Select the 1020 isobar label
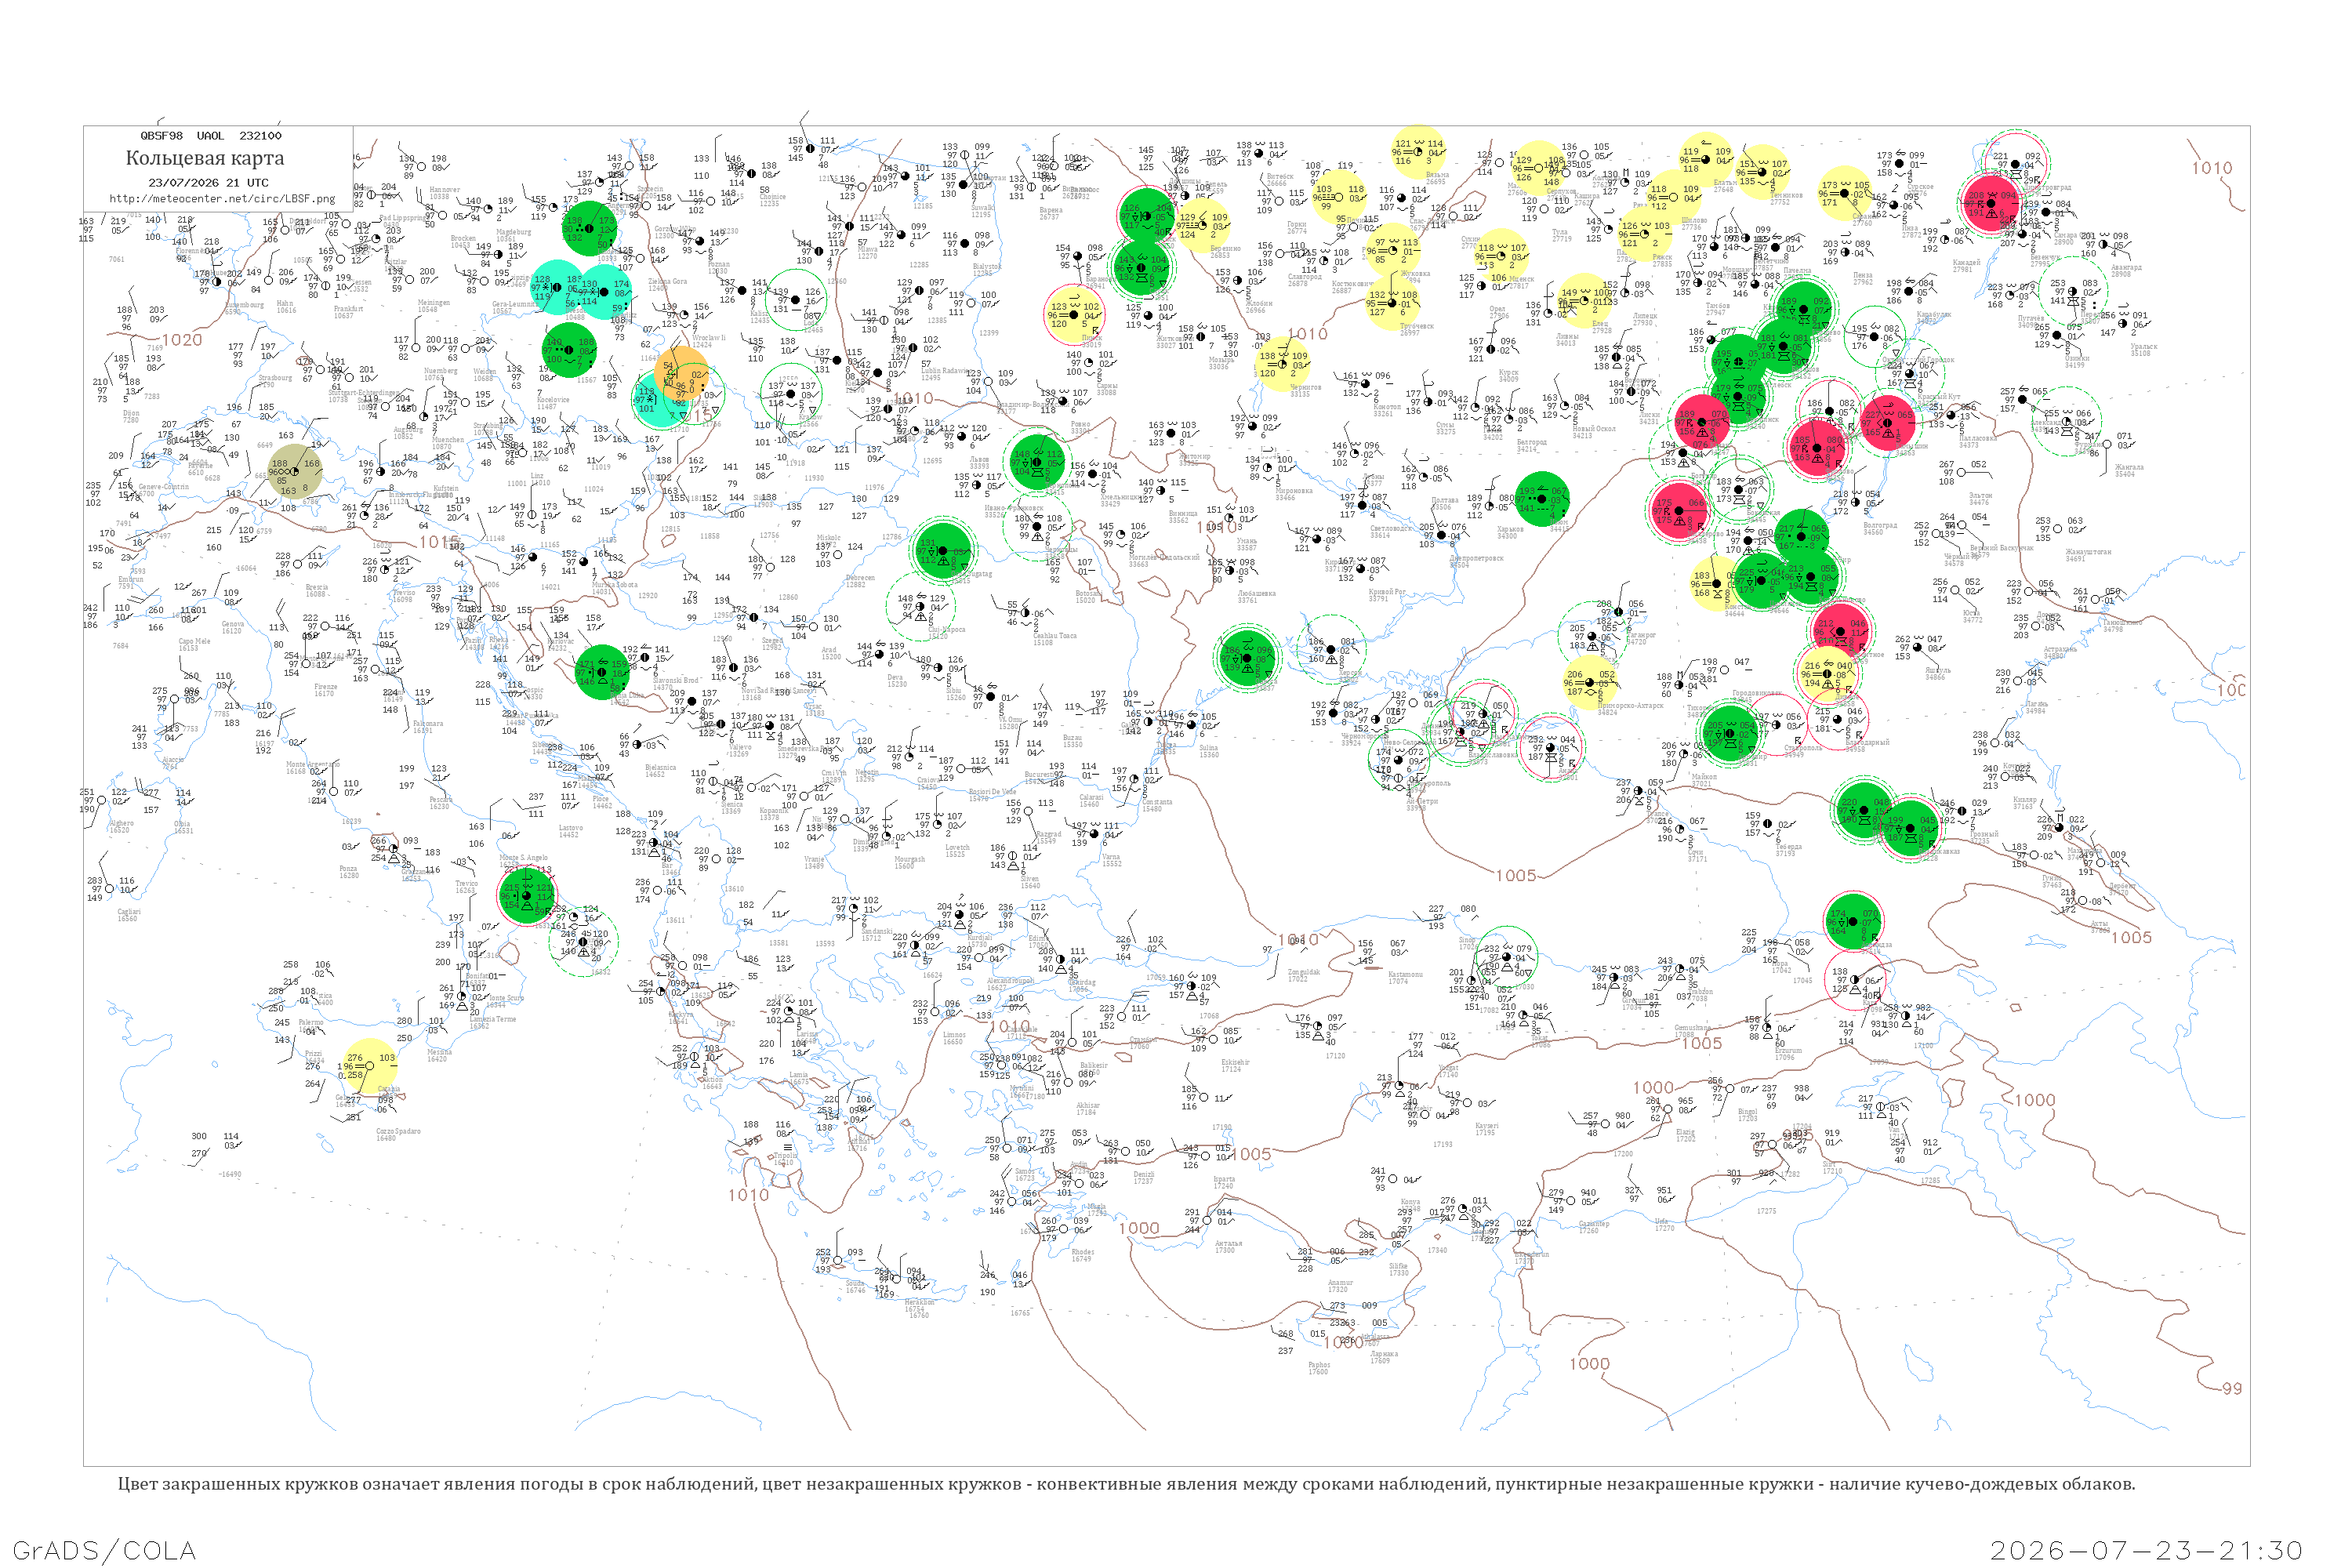The width and height of the screenshot is (2352, 1568). click(183, 340)
